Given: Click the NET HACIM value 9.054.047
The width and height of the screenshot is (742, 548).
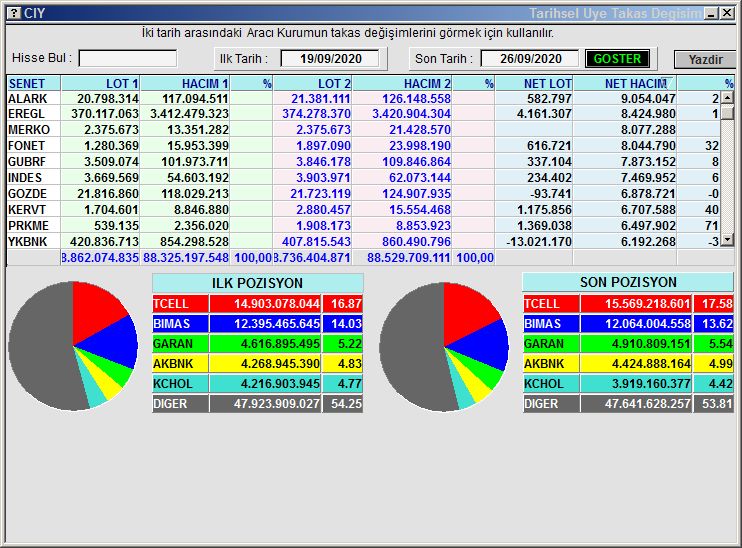Looking at the screenshot, I should (x=648, y=98).
